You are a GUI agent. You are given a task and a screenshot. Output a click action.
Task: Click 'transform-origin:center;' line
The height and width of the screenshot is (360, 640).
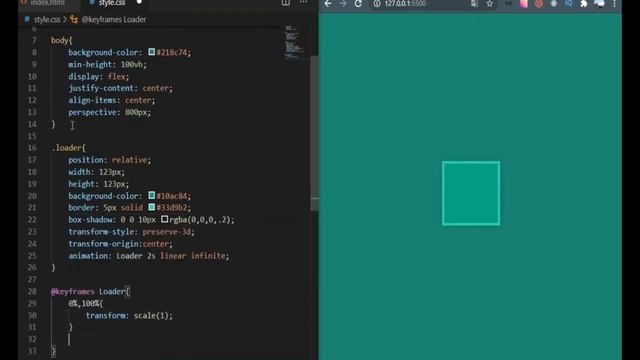pyautogui.click(x=120, y=244)
